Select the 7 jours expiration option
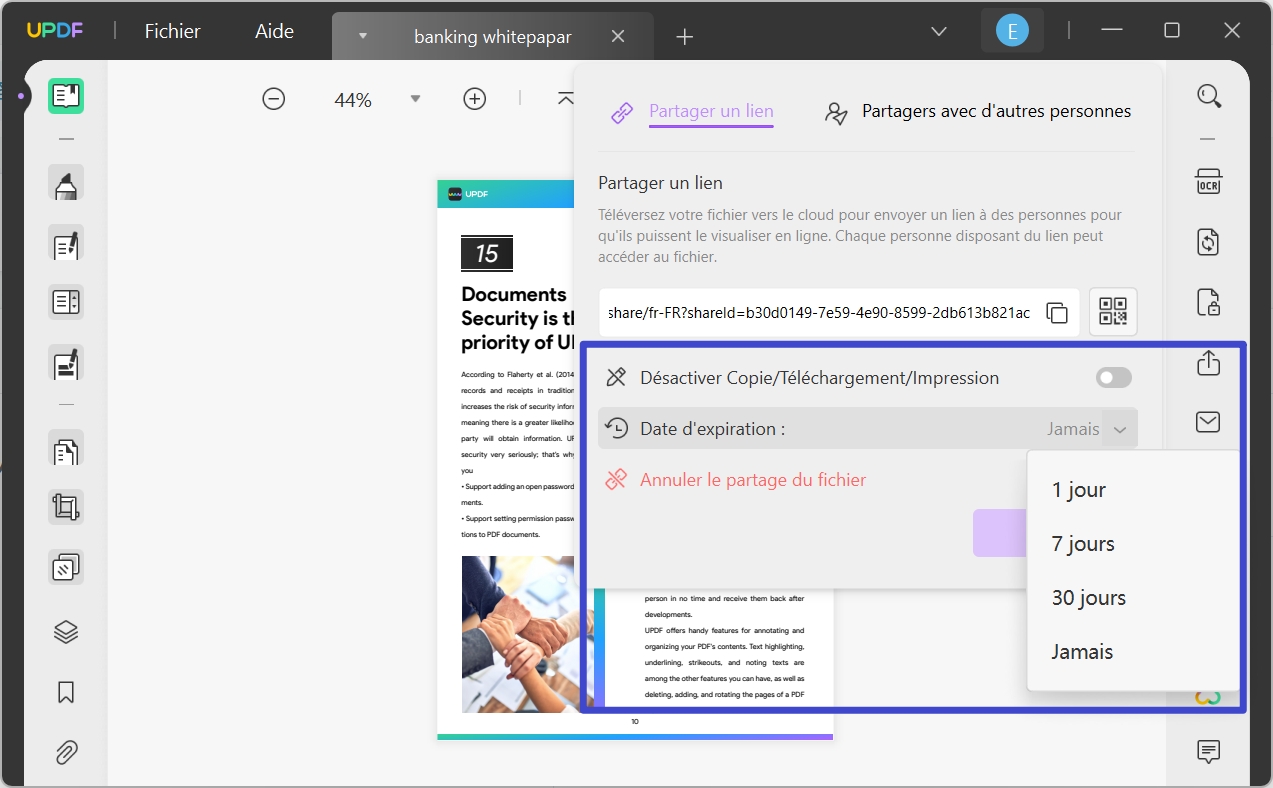Screen dimensions: 1273x788 coord(1083,543)
